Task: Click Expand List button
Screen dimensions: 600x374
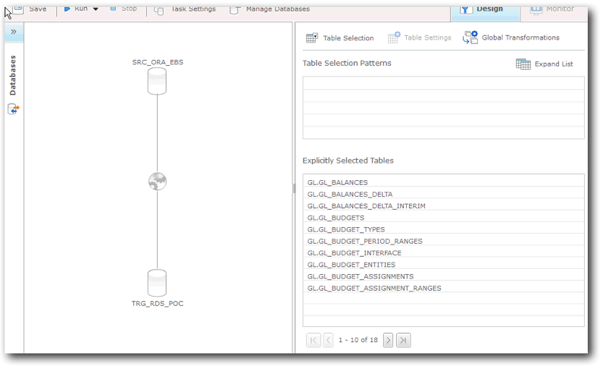Action: click(545, 64)
